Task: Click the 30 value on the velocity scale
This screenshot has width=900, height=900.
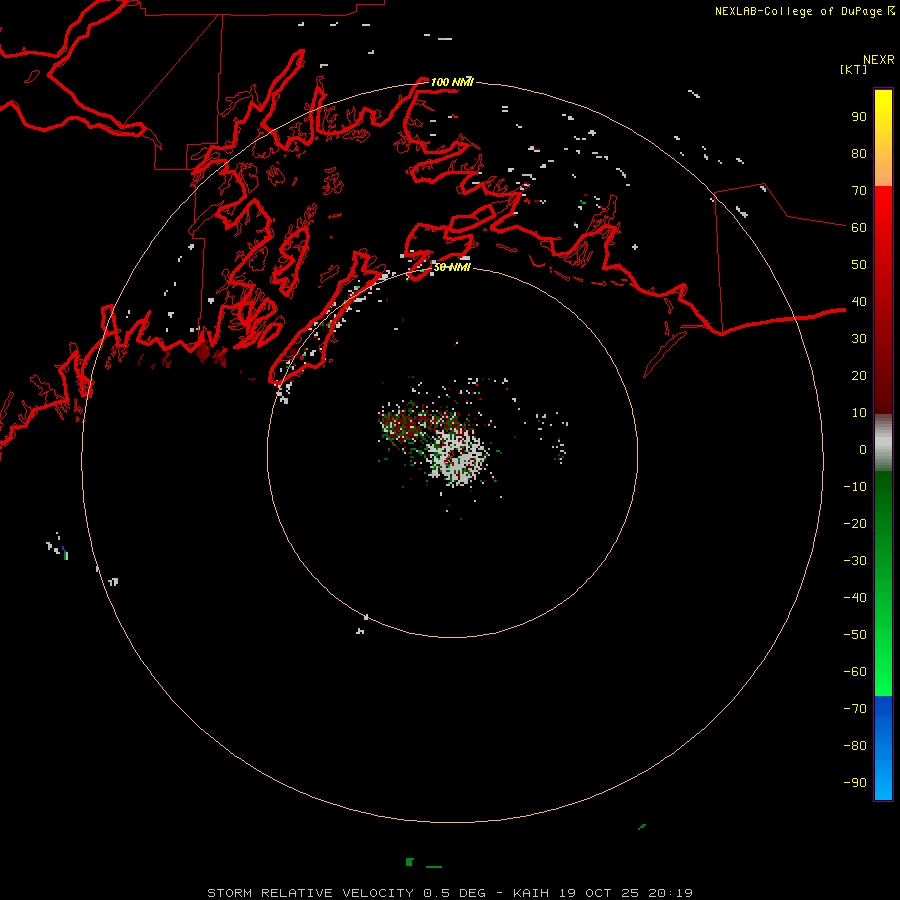Action: 859,339
